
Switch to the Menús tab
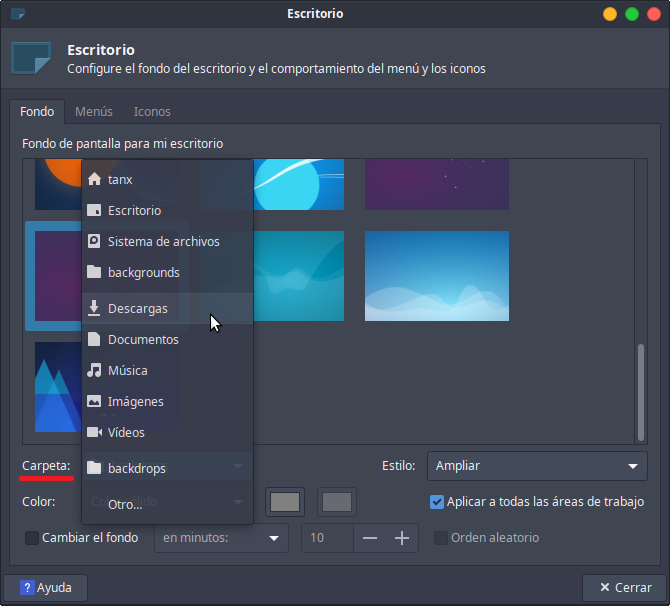94,112
